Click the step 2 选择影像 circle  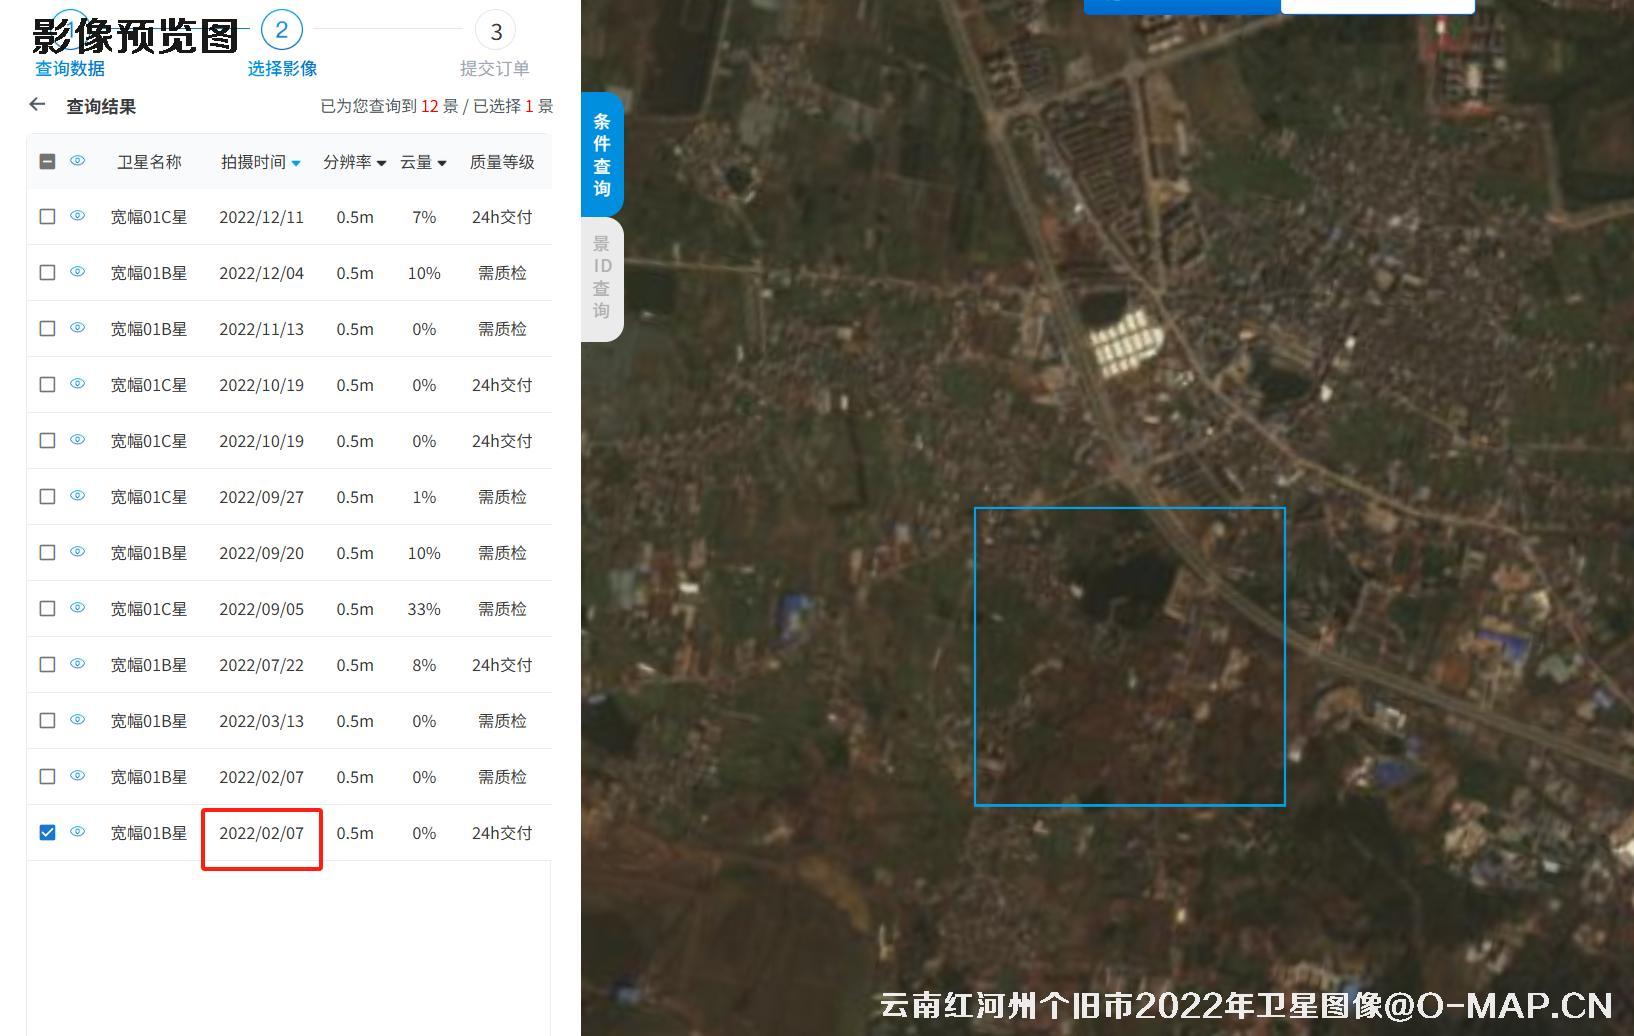click(281, 30)
